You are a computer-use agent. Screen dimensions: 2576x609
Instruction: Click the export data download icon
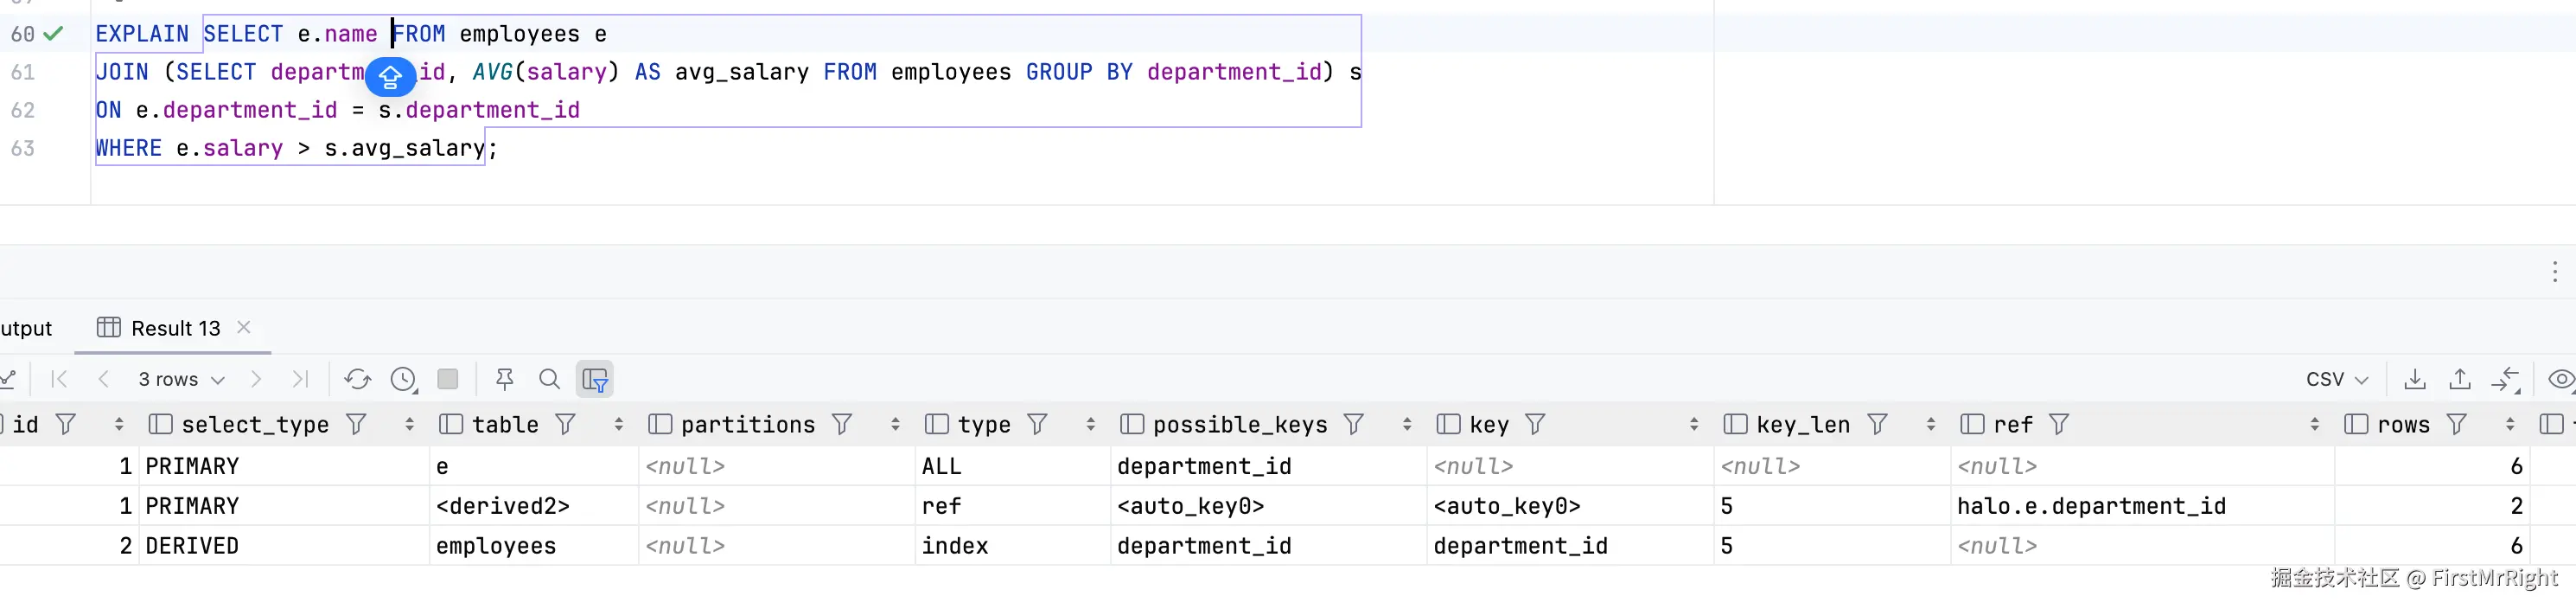pos(2414,379)
